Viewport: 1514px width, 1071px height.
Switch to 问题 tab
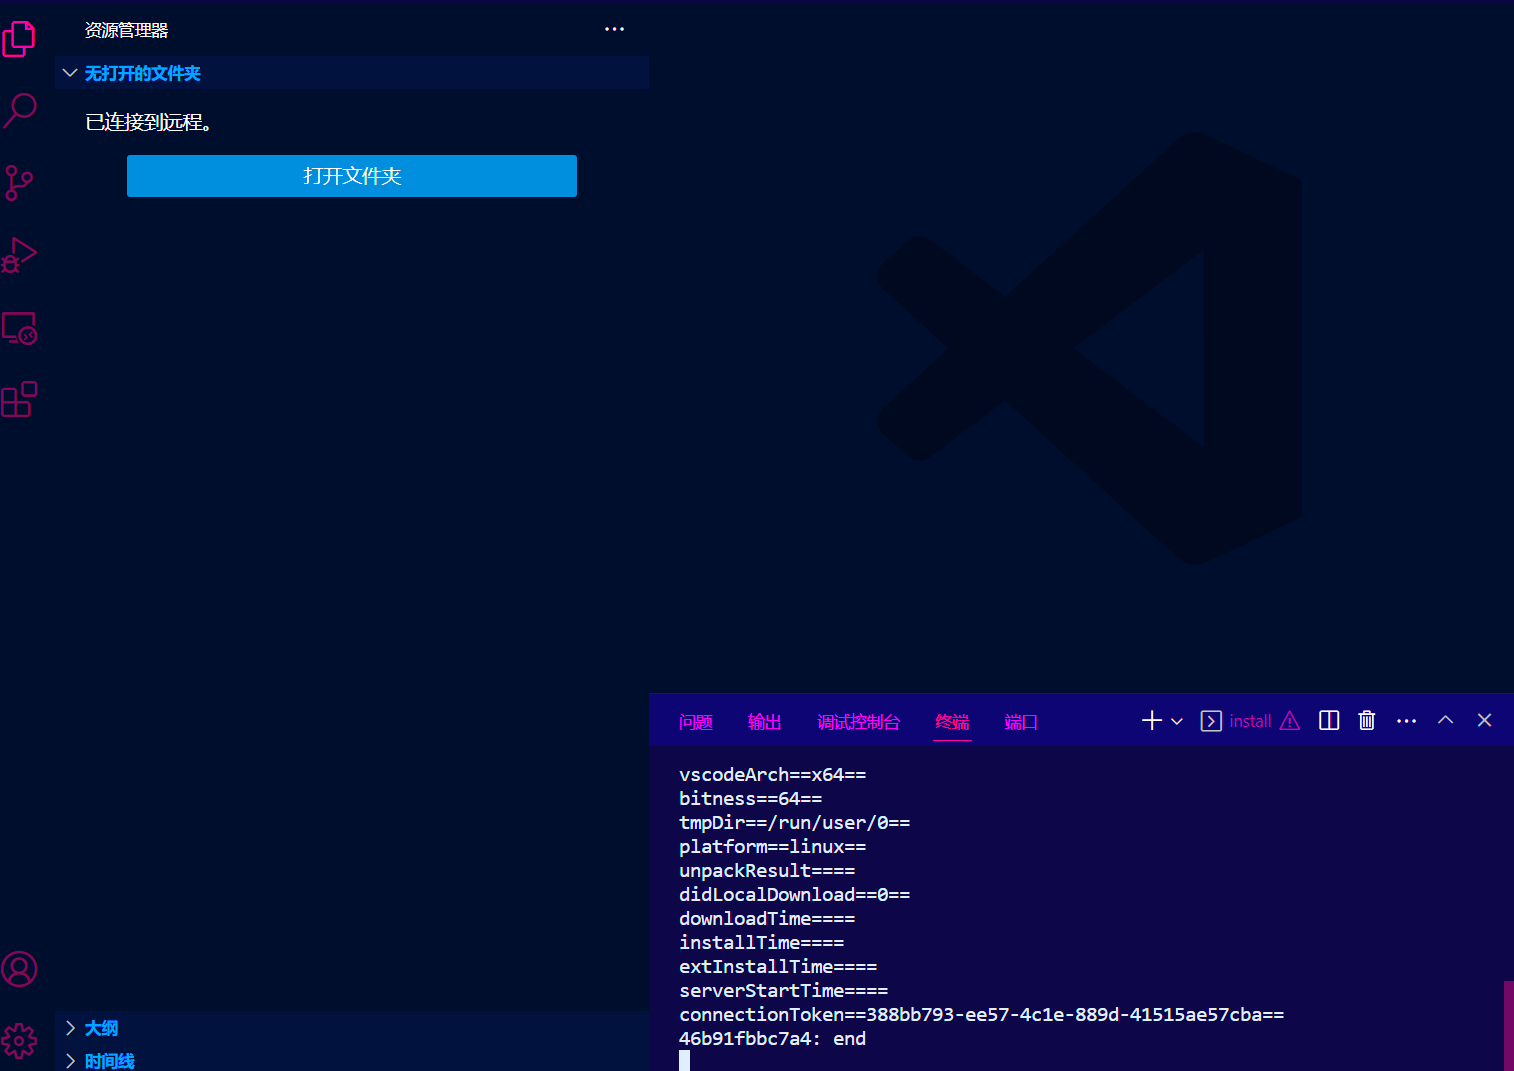[695, 722]
